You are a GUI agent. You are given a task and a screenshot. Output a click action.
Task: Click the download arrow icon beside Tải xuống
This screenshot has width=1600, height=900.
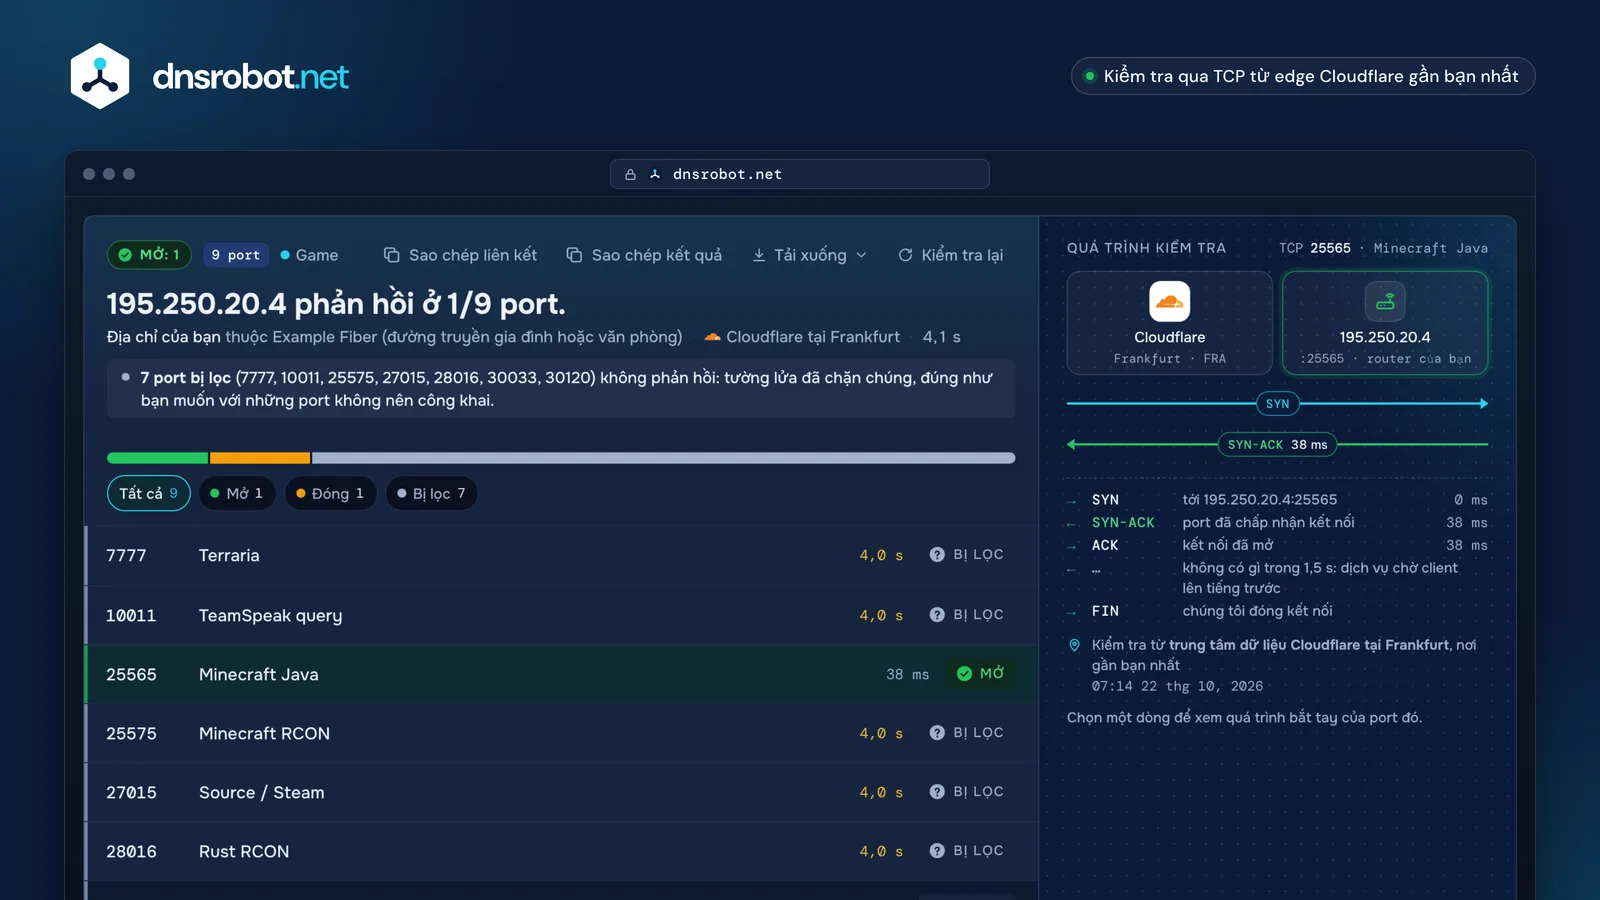759,255
